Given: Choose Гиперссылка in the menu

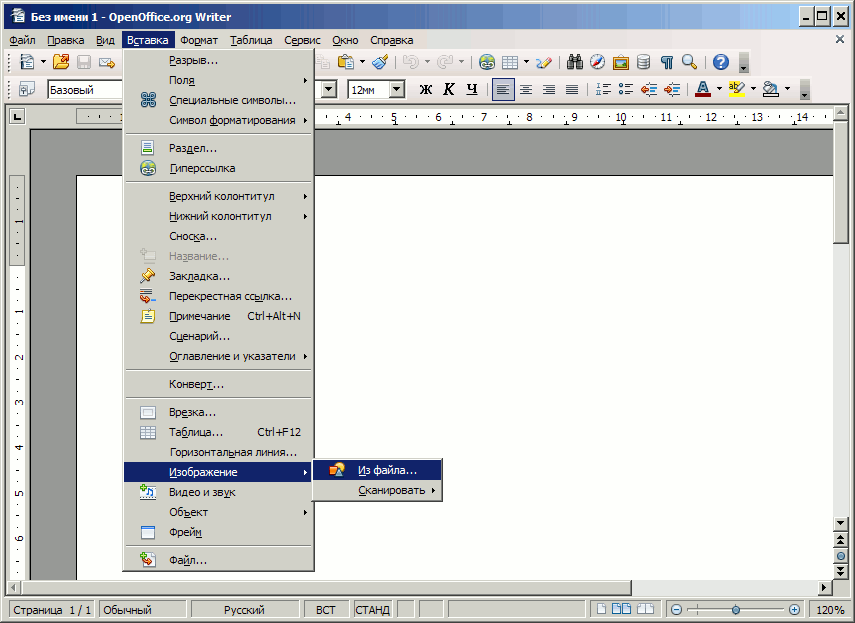Looking at the screenshot, I should [x=219, y=168].
